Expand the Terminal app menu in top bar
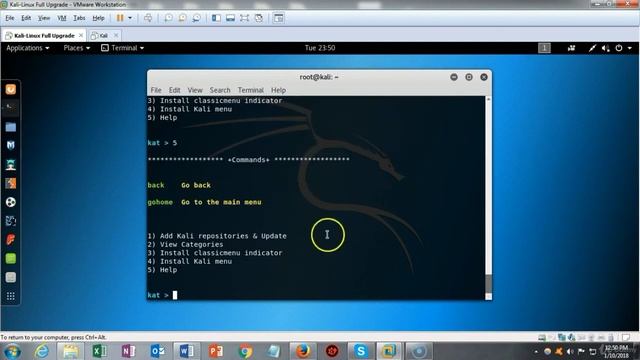Image resolution: width=640 pixels, height=360 pixels. pos(122,48)
